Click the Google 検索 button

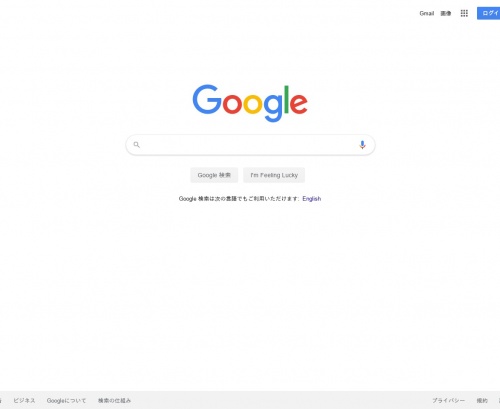(x=214, y=175)
